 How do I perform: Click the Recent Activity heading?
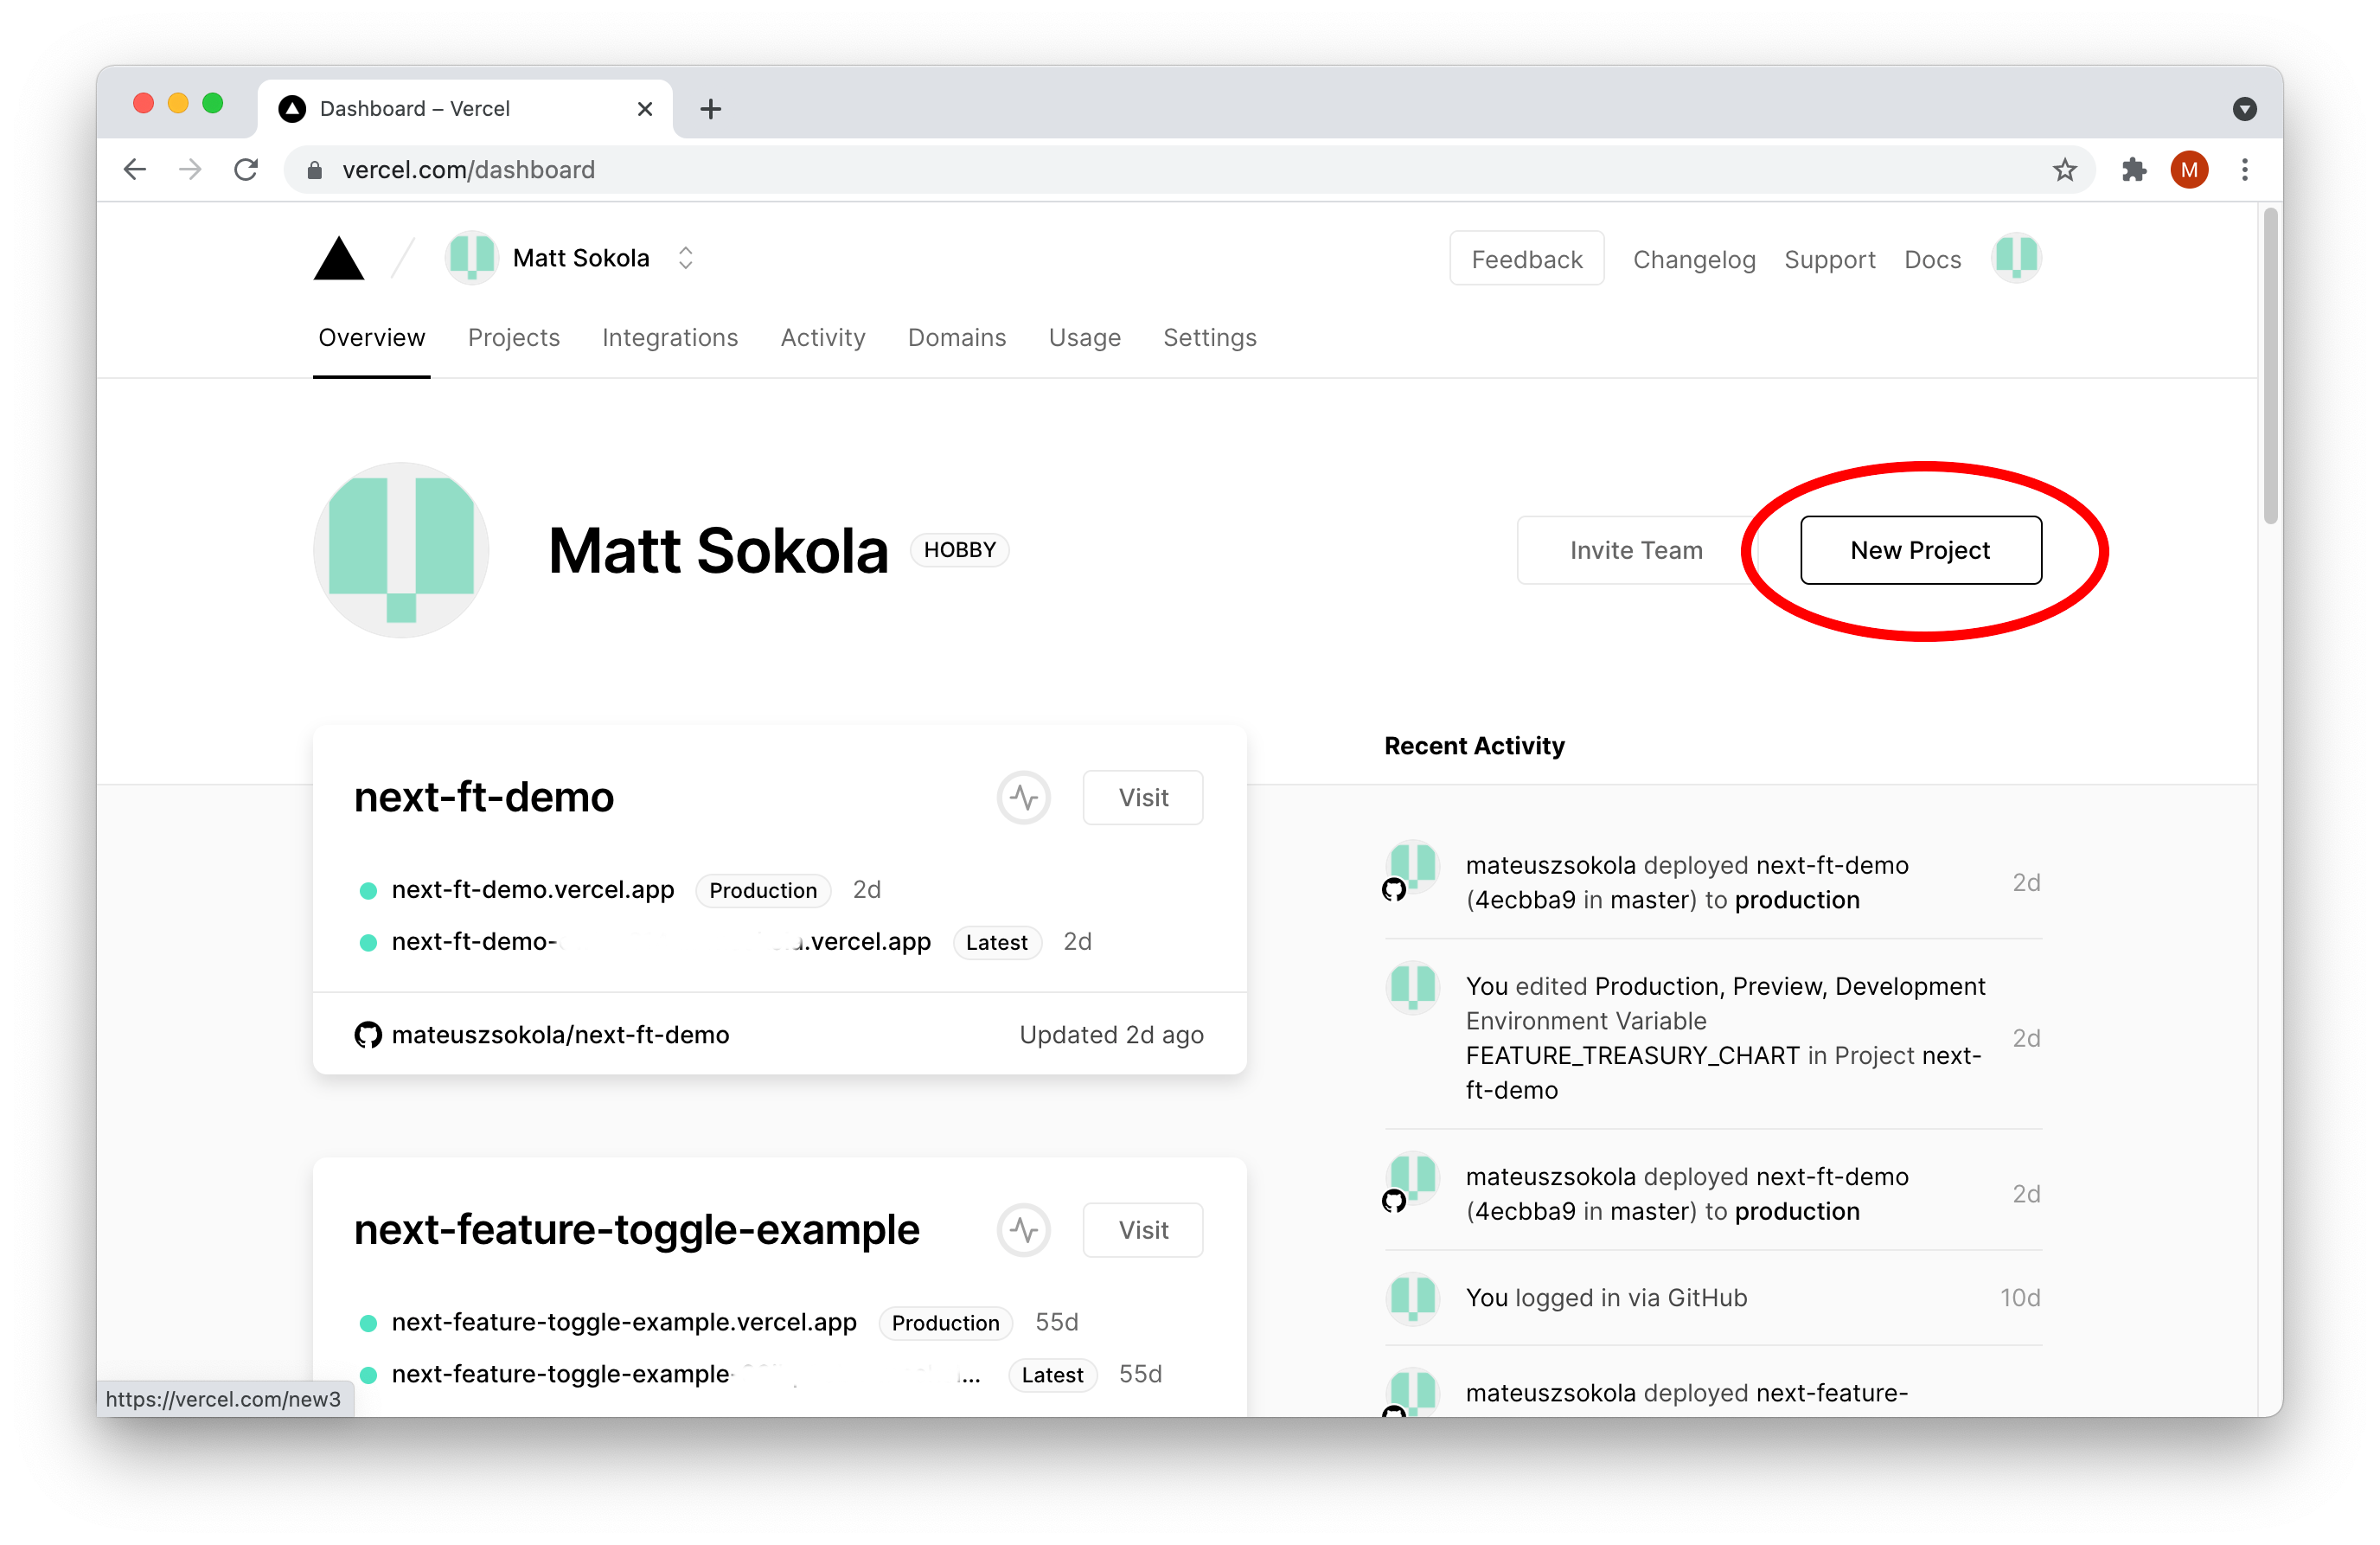(x=1474, y=746)
